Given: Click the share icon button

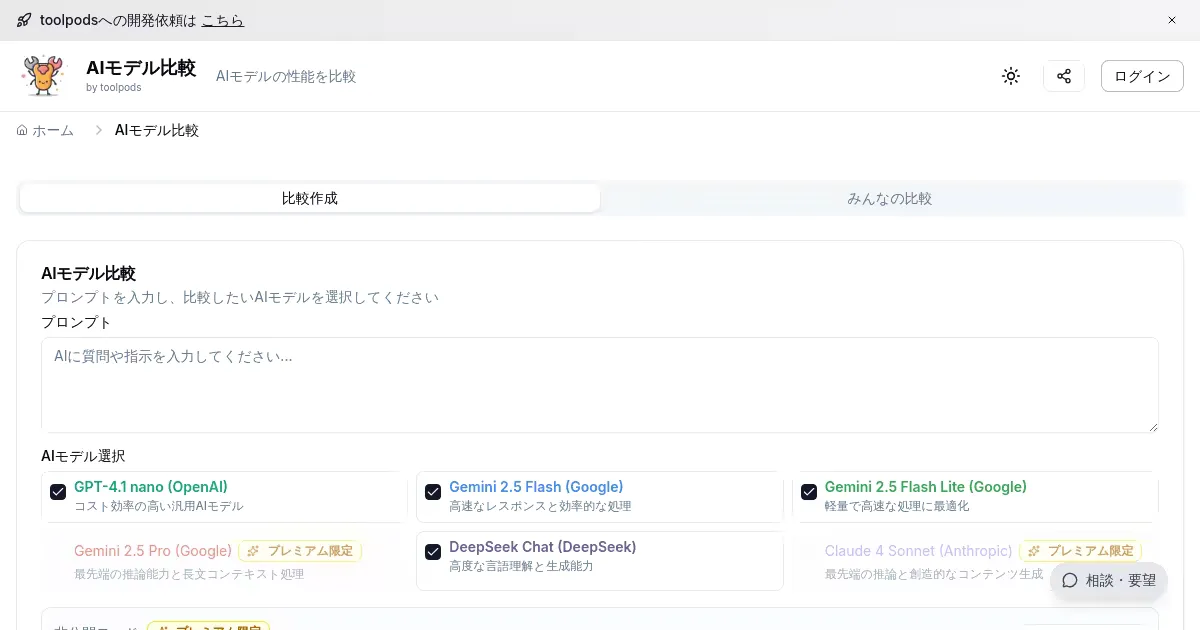Looking at the screenshot, I should [1064, 76].
